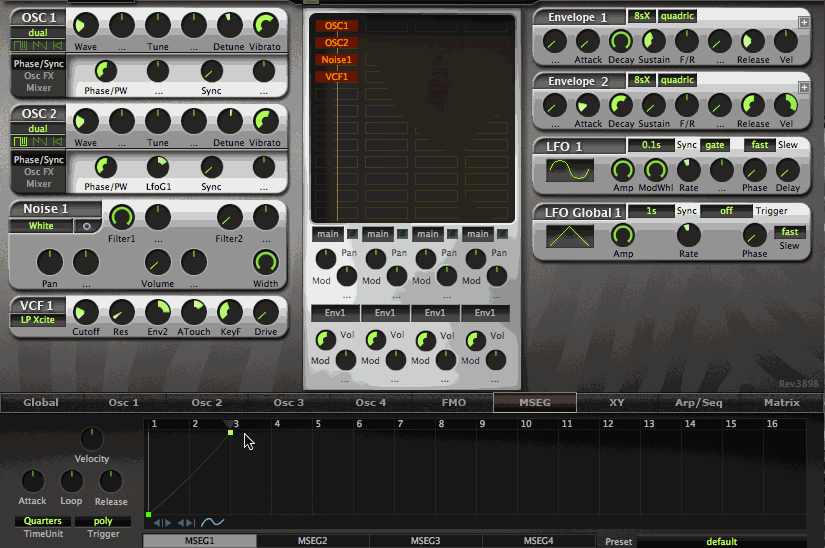Open Envelope 1 quadric mode dropdown
Screen dimensions: 825x548
click(x=677, y=16)
